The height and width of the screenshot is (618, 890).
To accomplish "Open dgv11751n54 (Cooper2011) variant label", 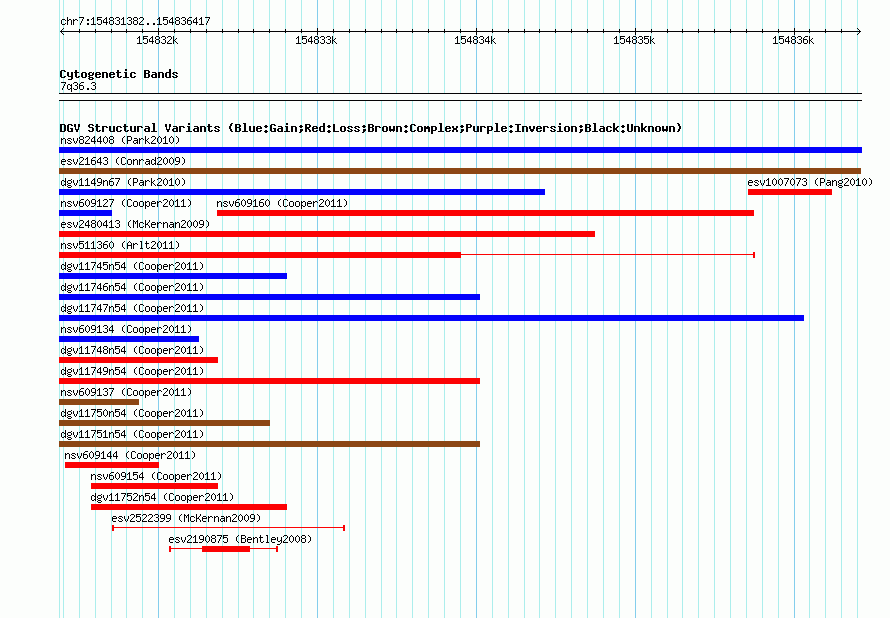I will click(132, 434).
